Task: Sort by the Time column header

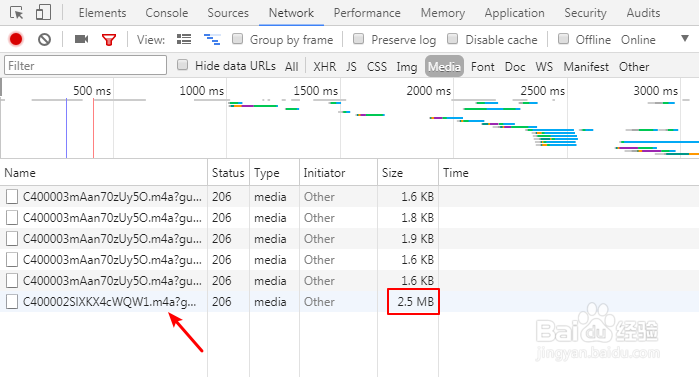Action: (x=569, y=172)
